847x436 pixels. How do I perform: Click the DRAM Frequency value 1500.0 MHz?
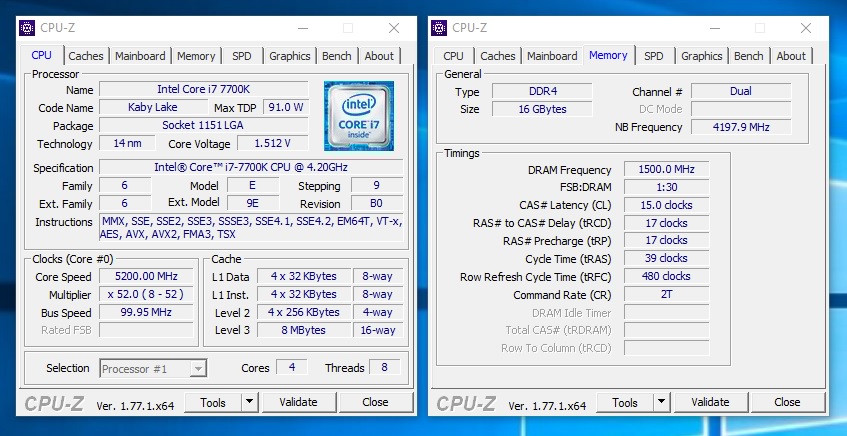coord(667,169)
